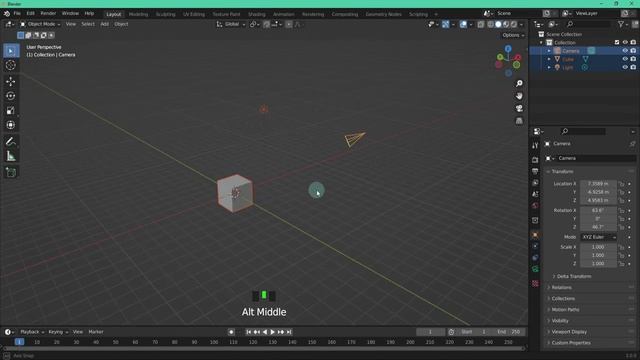
Task: Expand the Relations panel
Action: pyautogui.click(x=562, y=288)
